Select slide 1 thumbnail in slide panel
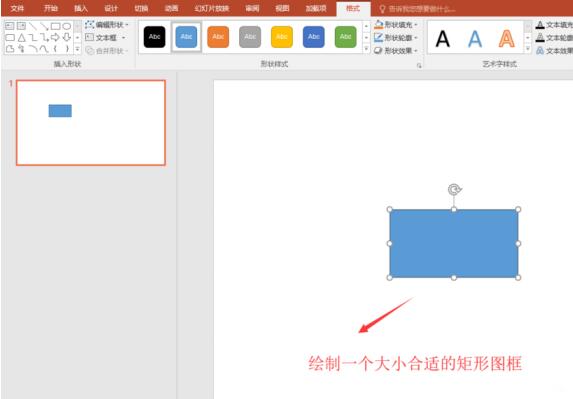 click(91, 123)
